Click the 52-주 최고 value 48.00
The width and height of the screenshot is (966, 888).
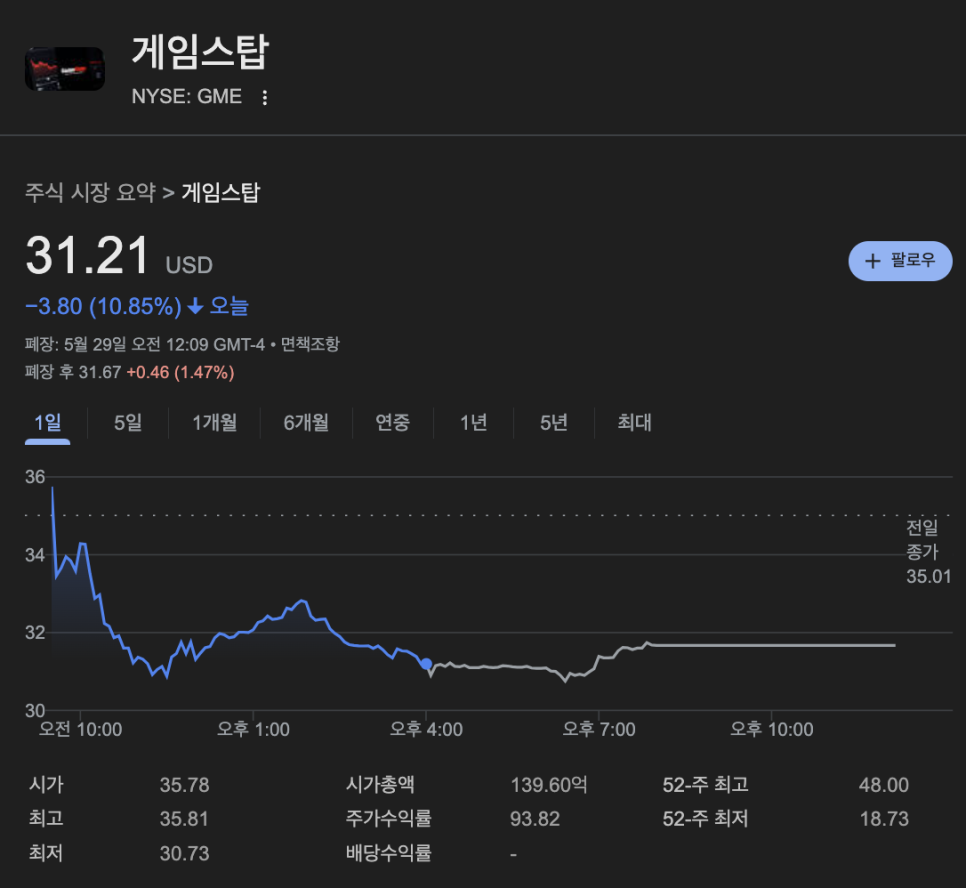click(x=883, y=785)
